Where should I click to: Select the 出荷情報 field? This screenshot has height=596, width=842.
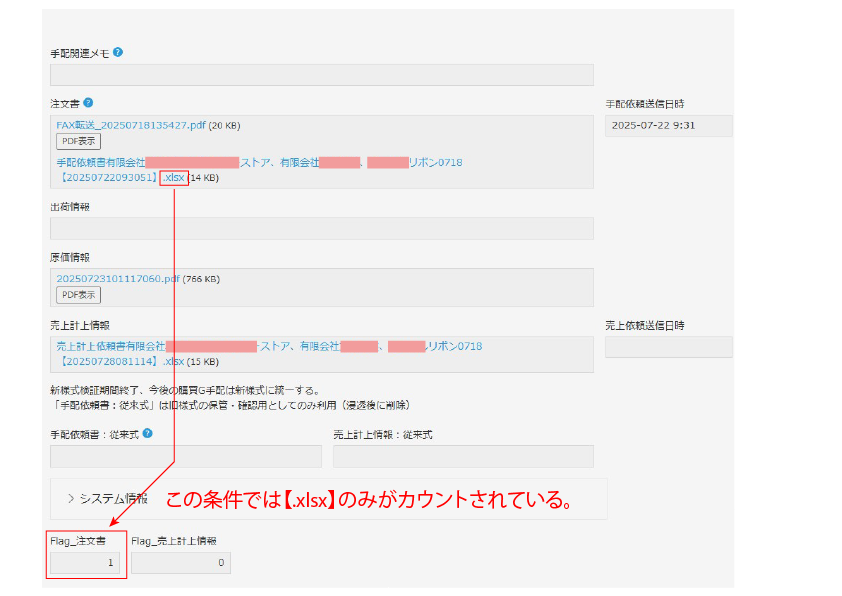click(x=321, y=228)
